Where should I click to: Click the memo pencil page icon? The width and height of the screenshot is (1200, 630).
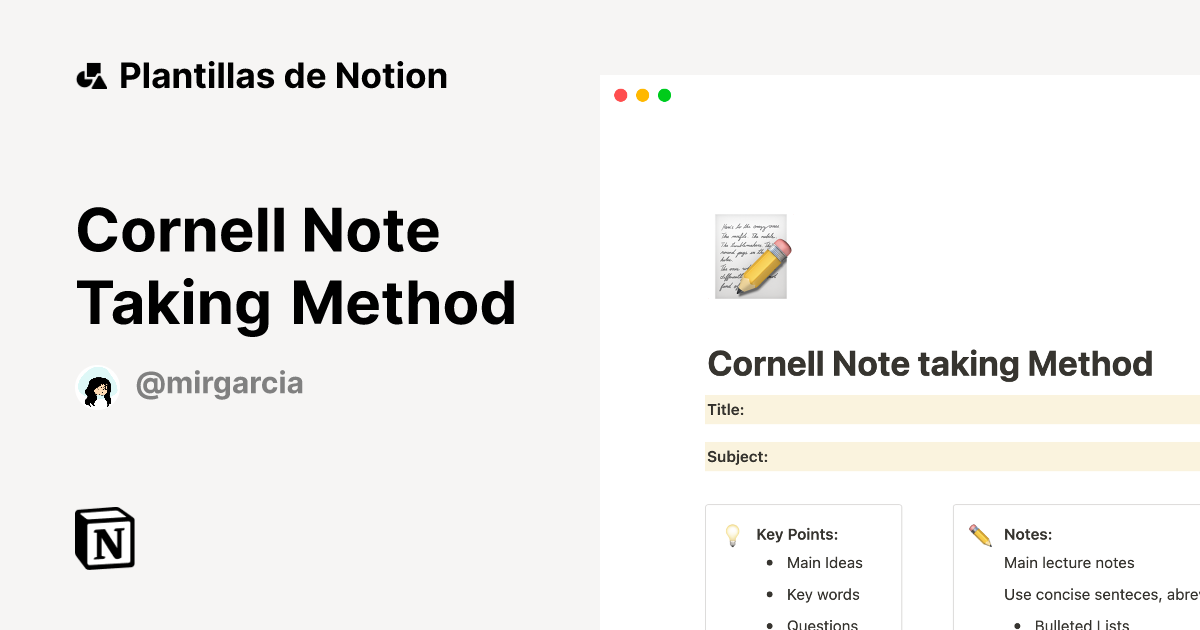pyautogui.click(x=752, y=255)
